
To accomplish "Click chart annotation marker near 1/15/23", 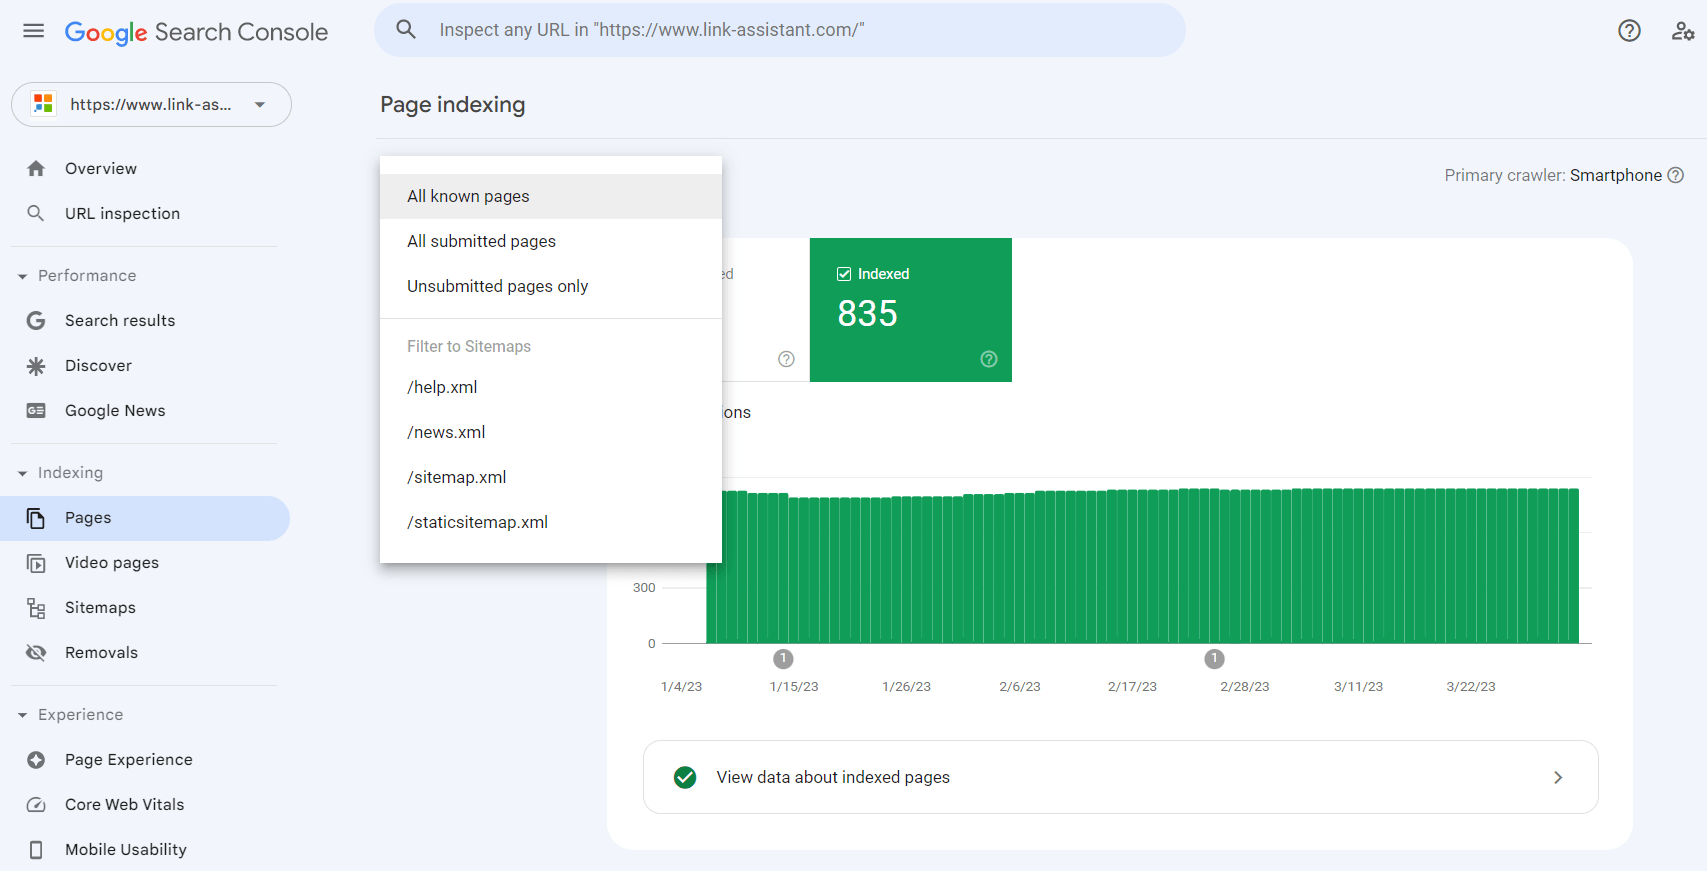I will pyautogui.click(x=783, y=659).
